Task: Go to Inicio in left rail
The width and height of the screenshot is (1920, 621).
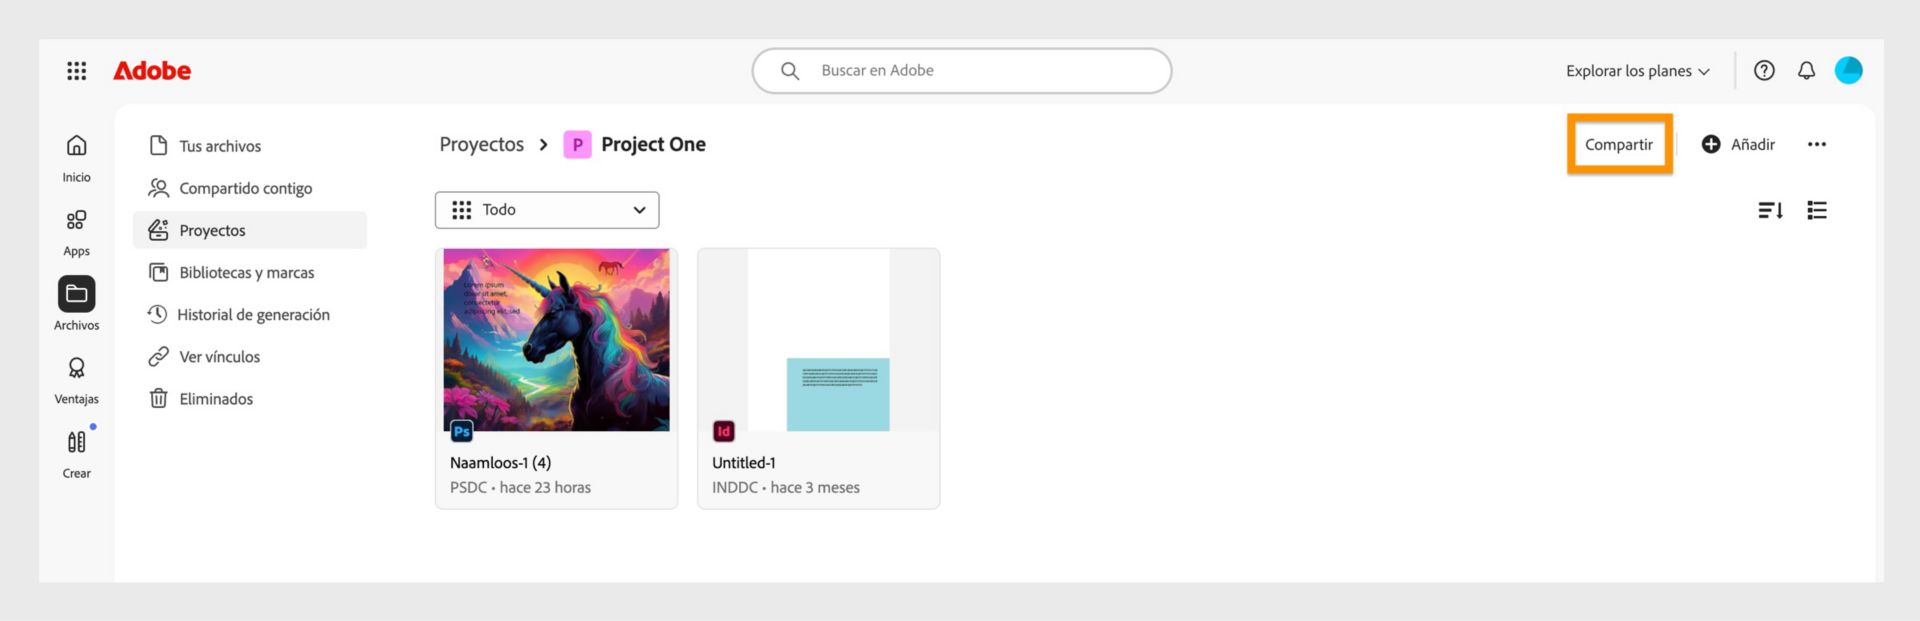Action: click(76, 158)
